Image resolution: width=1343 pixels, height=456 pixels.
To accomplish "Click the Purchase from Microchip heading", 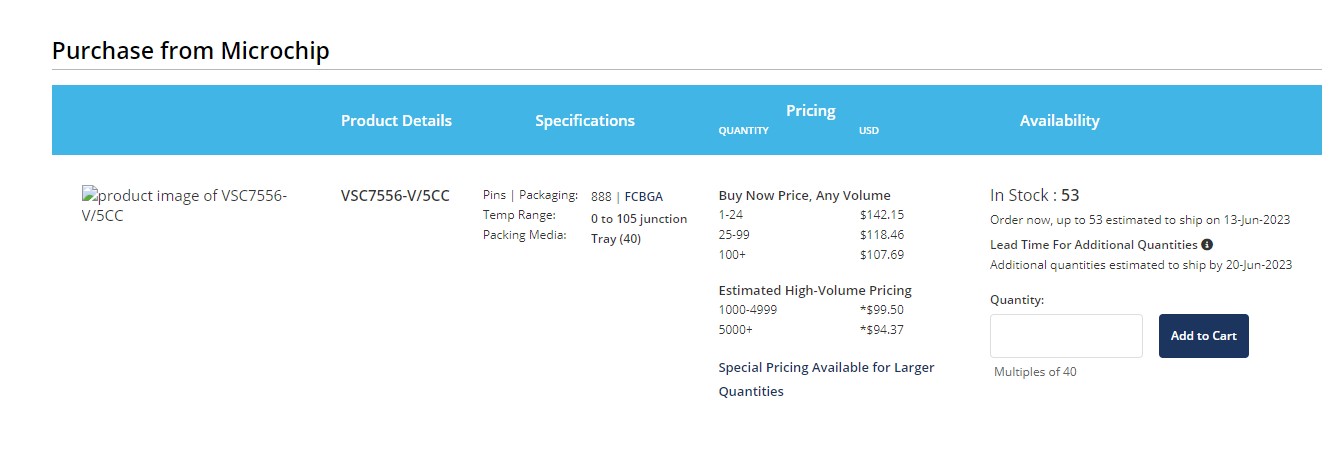I will [x=190, y=51].
